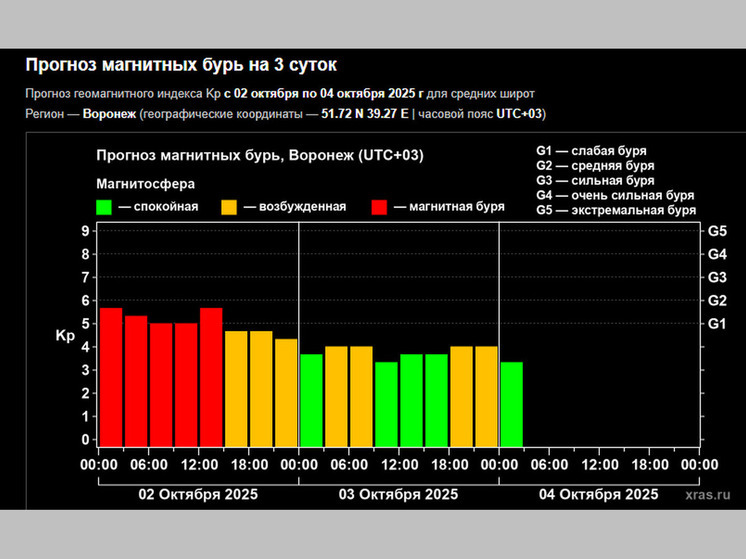Viewport: 746px width, 559px height.
Task: Click the 'Магнитосфера' legend heading
Action: click(145, 184)
